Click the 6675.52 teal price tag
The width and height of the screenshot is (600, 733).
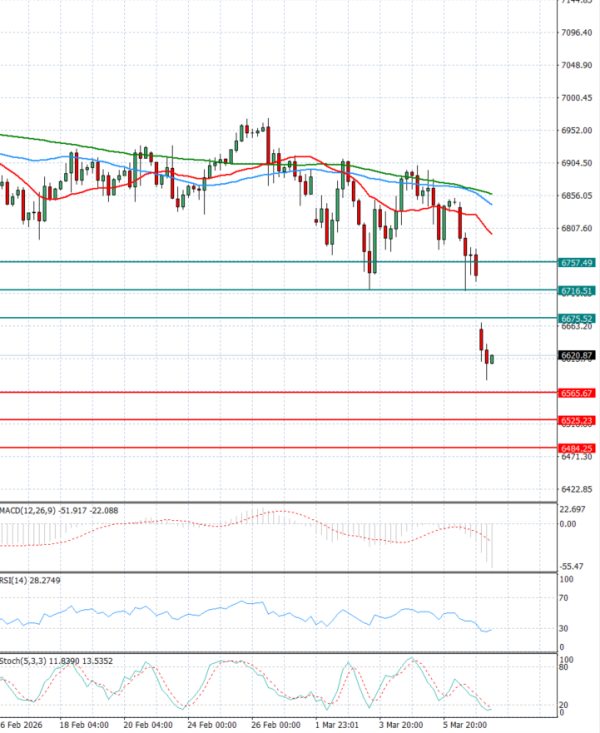coord(578,318)
